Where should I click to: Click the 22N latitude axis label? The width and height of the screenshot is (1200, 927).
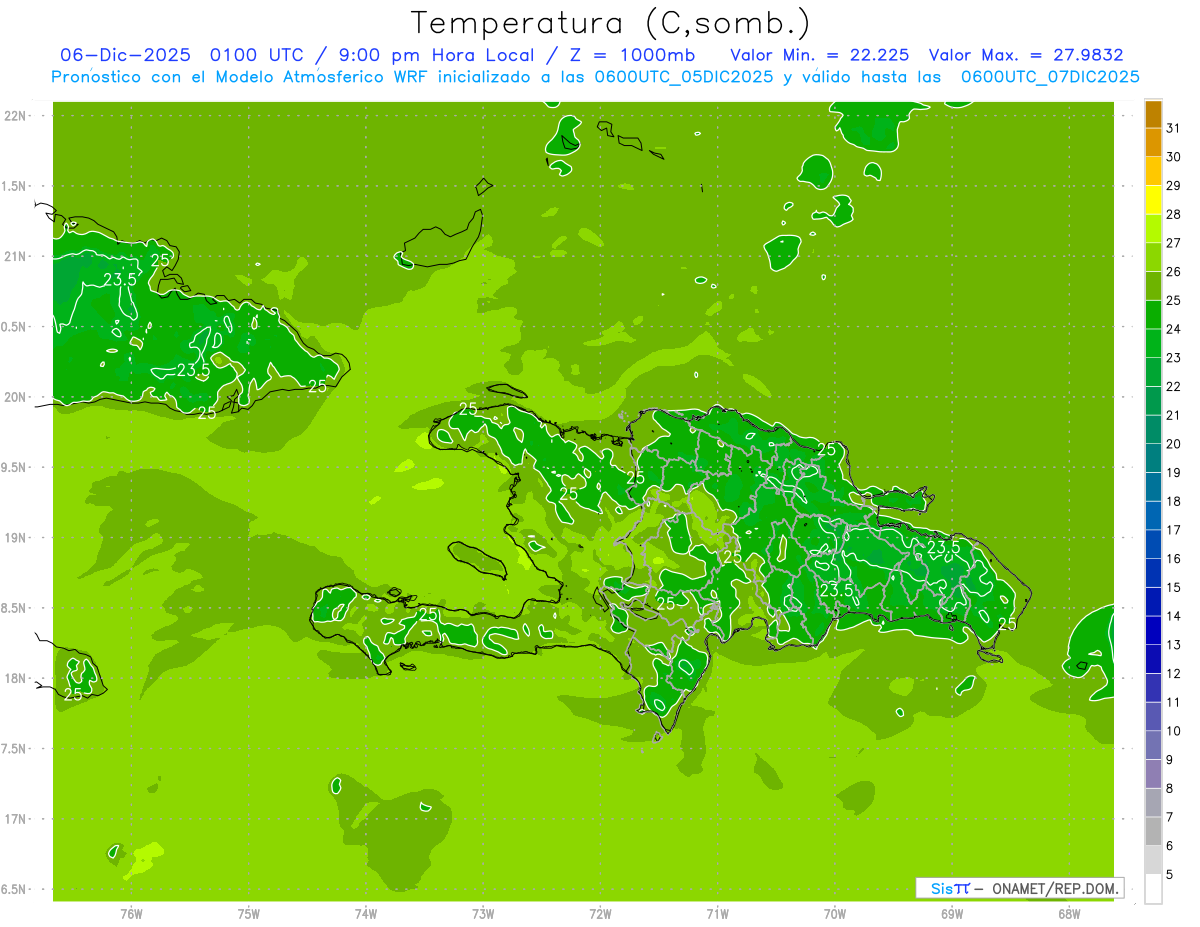pyautogui.click(x=15, y=116)
